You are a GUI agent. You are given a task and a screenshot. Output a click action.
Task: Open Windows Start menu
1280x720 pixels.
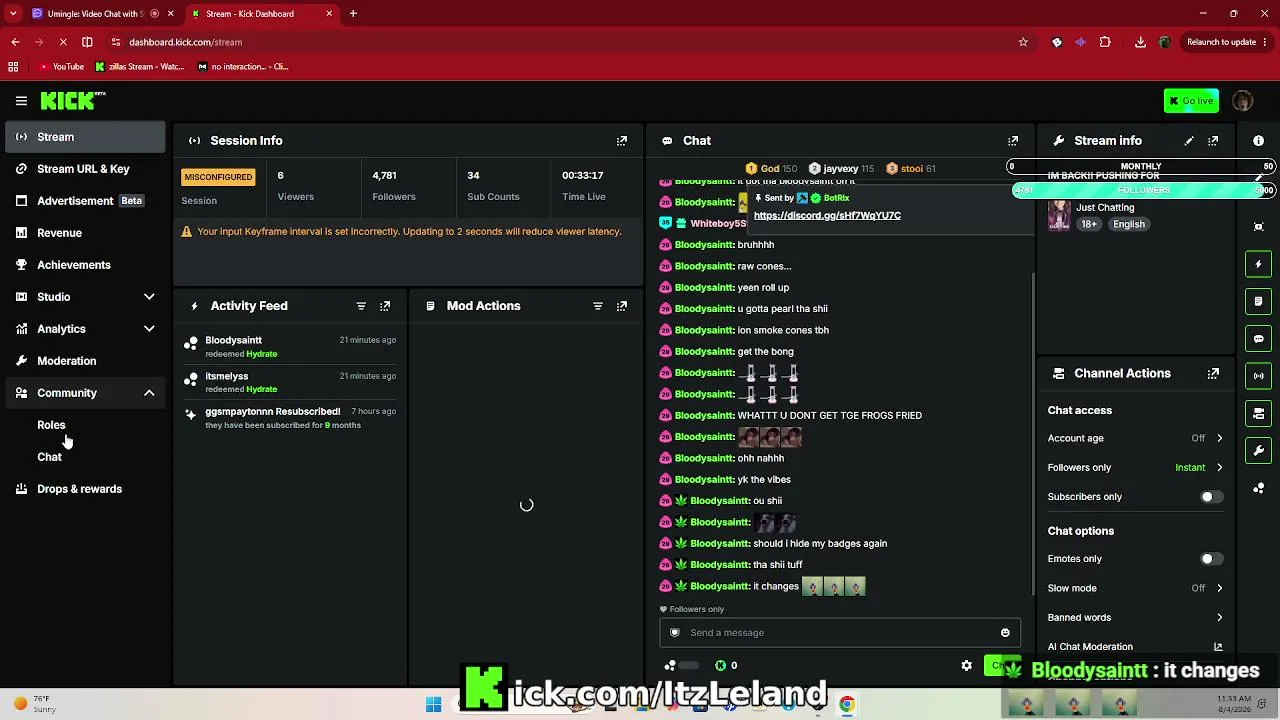pyautogui.click(x=433, y=705)
